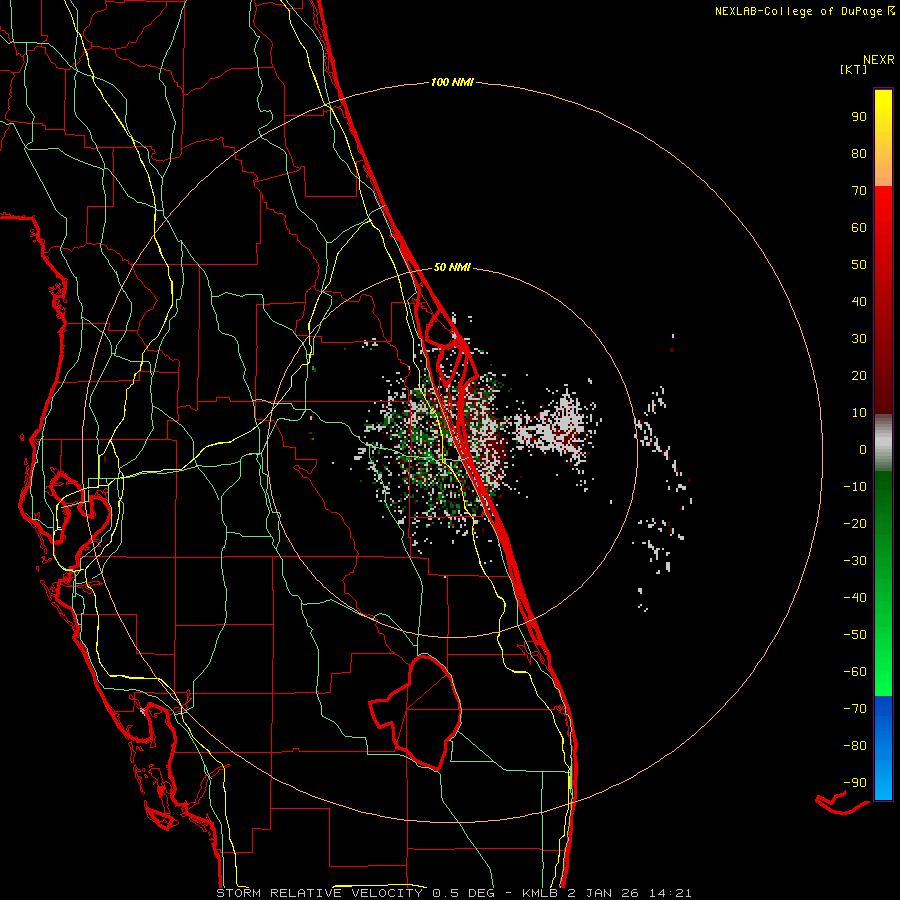Click the -80 value on the velocity scale

(x=855, y=746)
